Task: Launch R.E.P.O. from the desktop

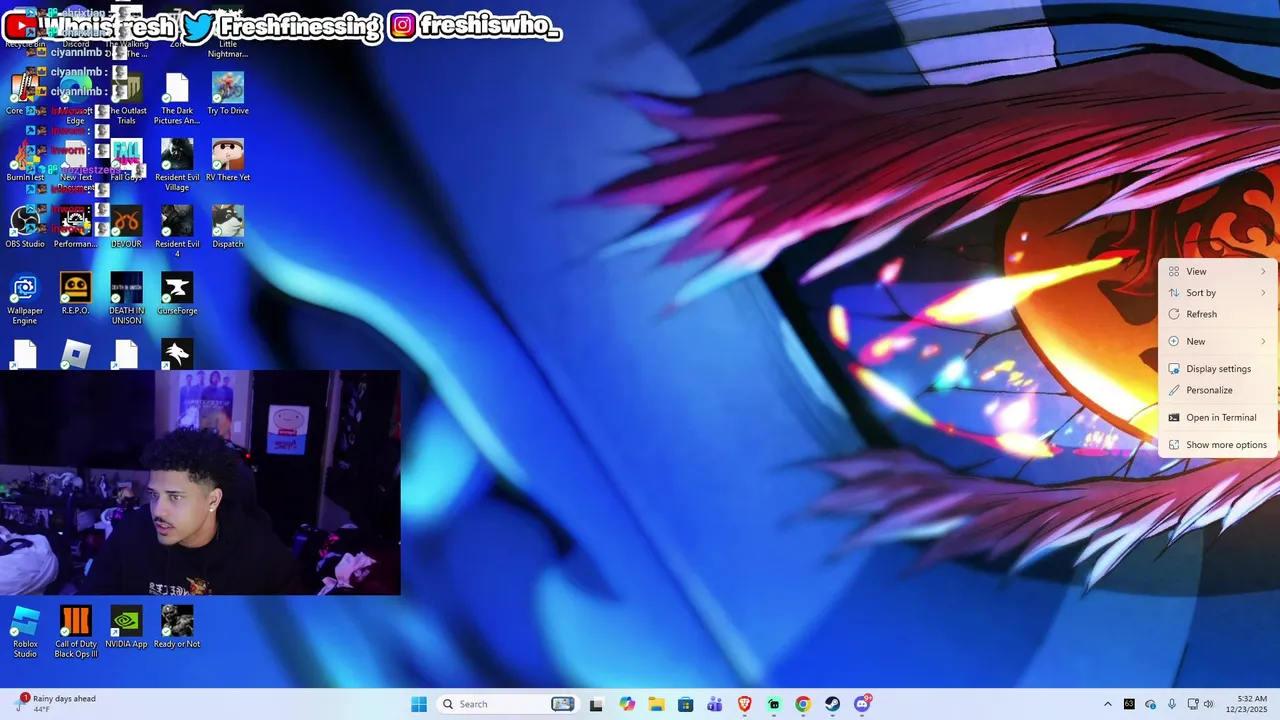Action: [76, 294]
